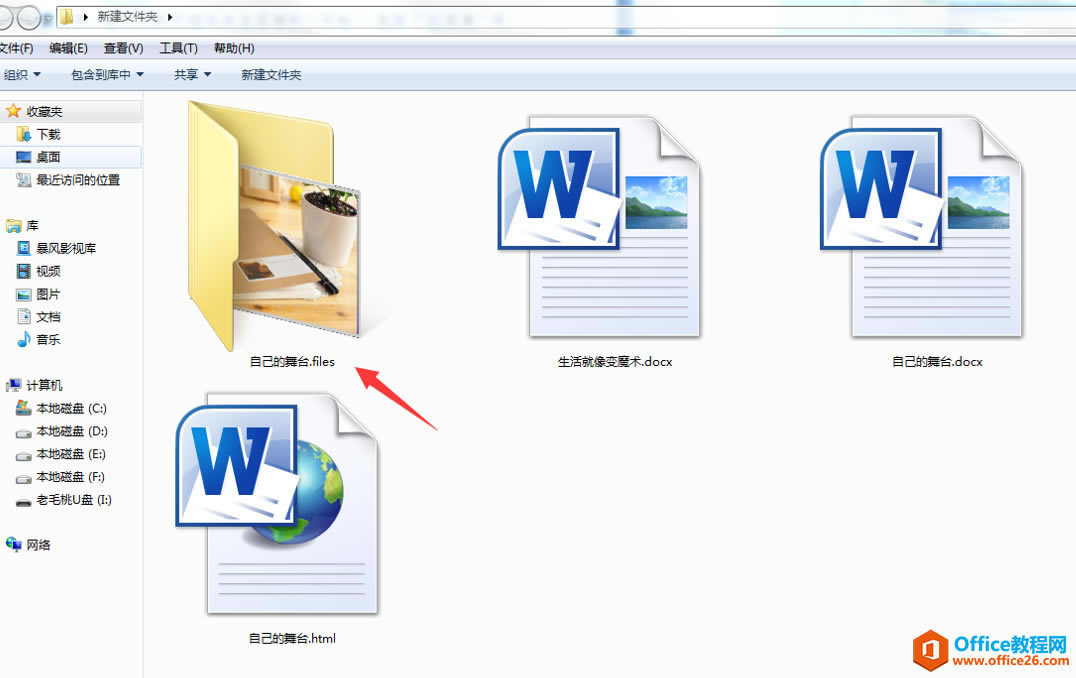Screen dimensions: 1076x678
Task: Click the 音乐 music note icon
Action: [23, 339]
